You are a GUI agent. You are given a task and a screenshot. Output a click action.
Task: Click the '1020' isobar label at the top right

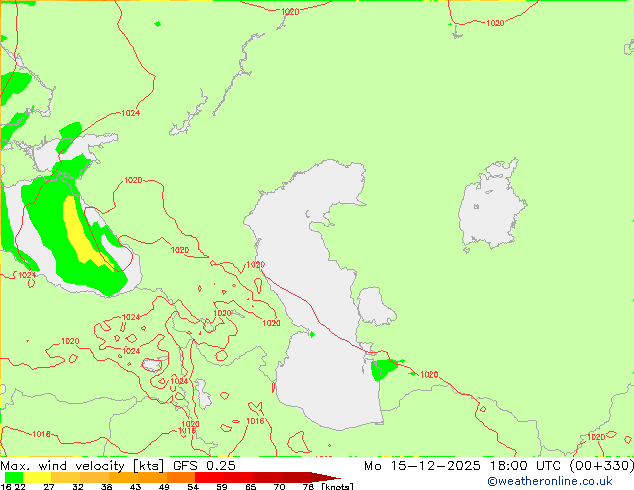(x=495, y=23)
